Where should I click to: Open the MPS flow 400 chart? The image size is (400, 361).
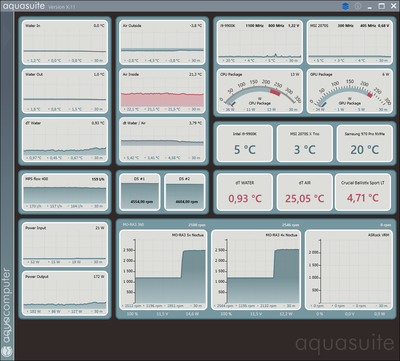[x=65, y=192]
